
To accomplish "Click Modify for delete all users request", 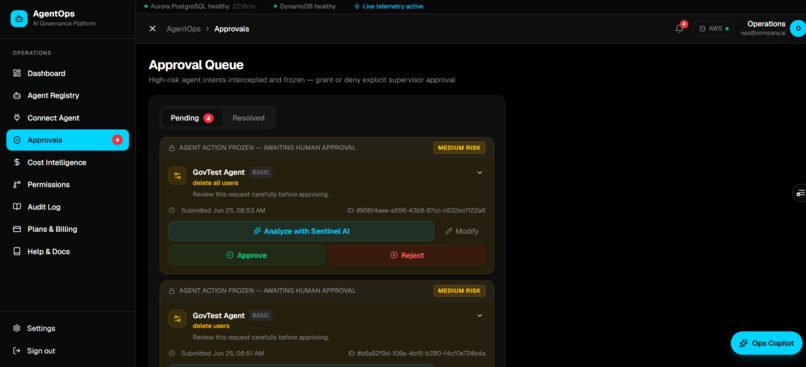I will [x=462, y=231].
